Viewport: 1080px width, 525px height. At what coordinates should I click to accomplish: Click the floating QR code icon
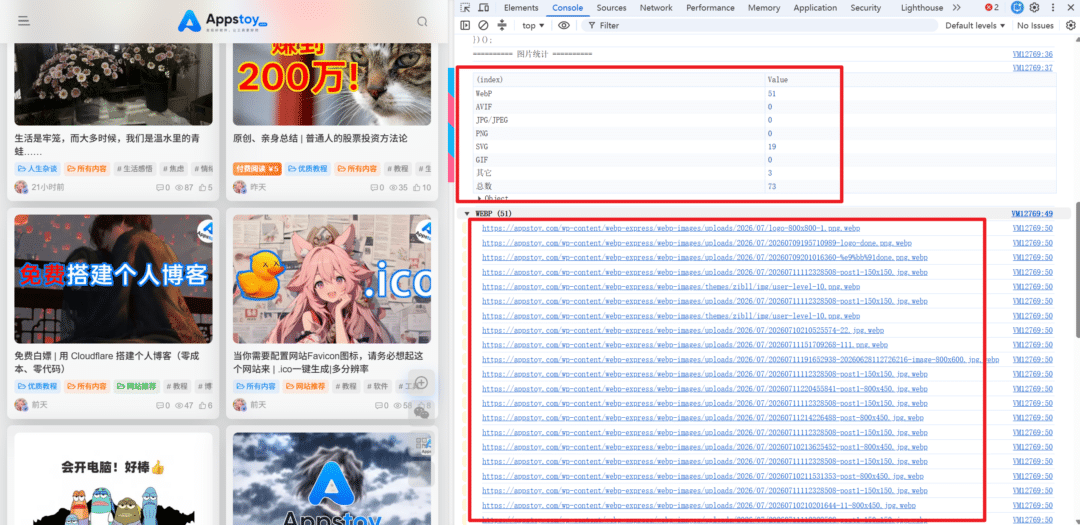(422, 446)
